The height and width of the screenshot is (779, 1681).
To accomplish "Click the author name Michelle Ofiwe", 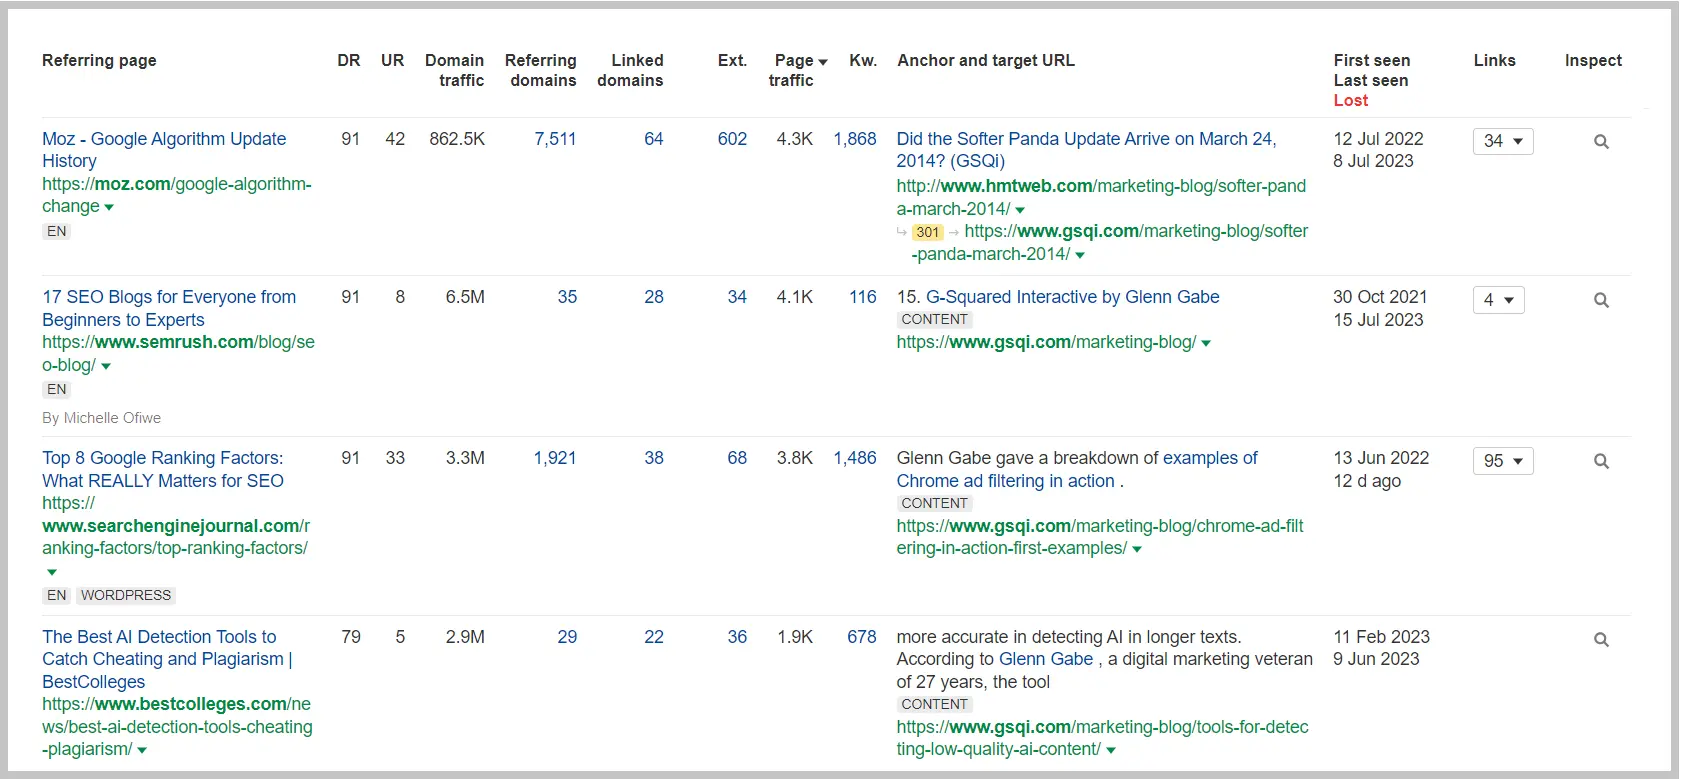I will point(112,418).
